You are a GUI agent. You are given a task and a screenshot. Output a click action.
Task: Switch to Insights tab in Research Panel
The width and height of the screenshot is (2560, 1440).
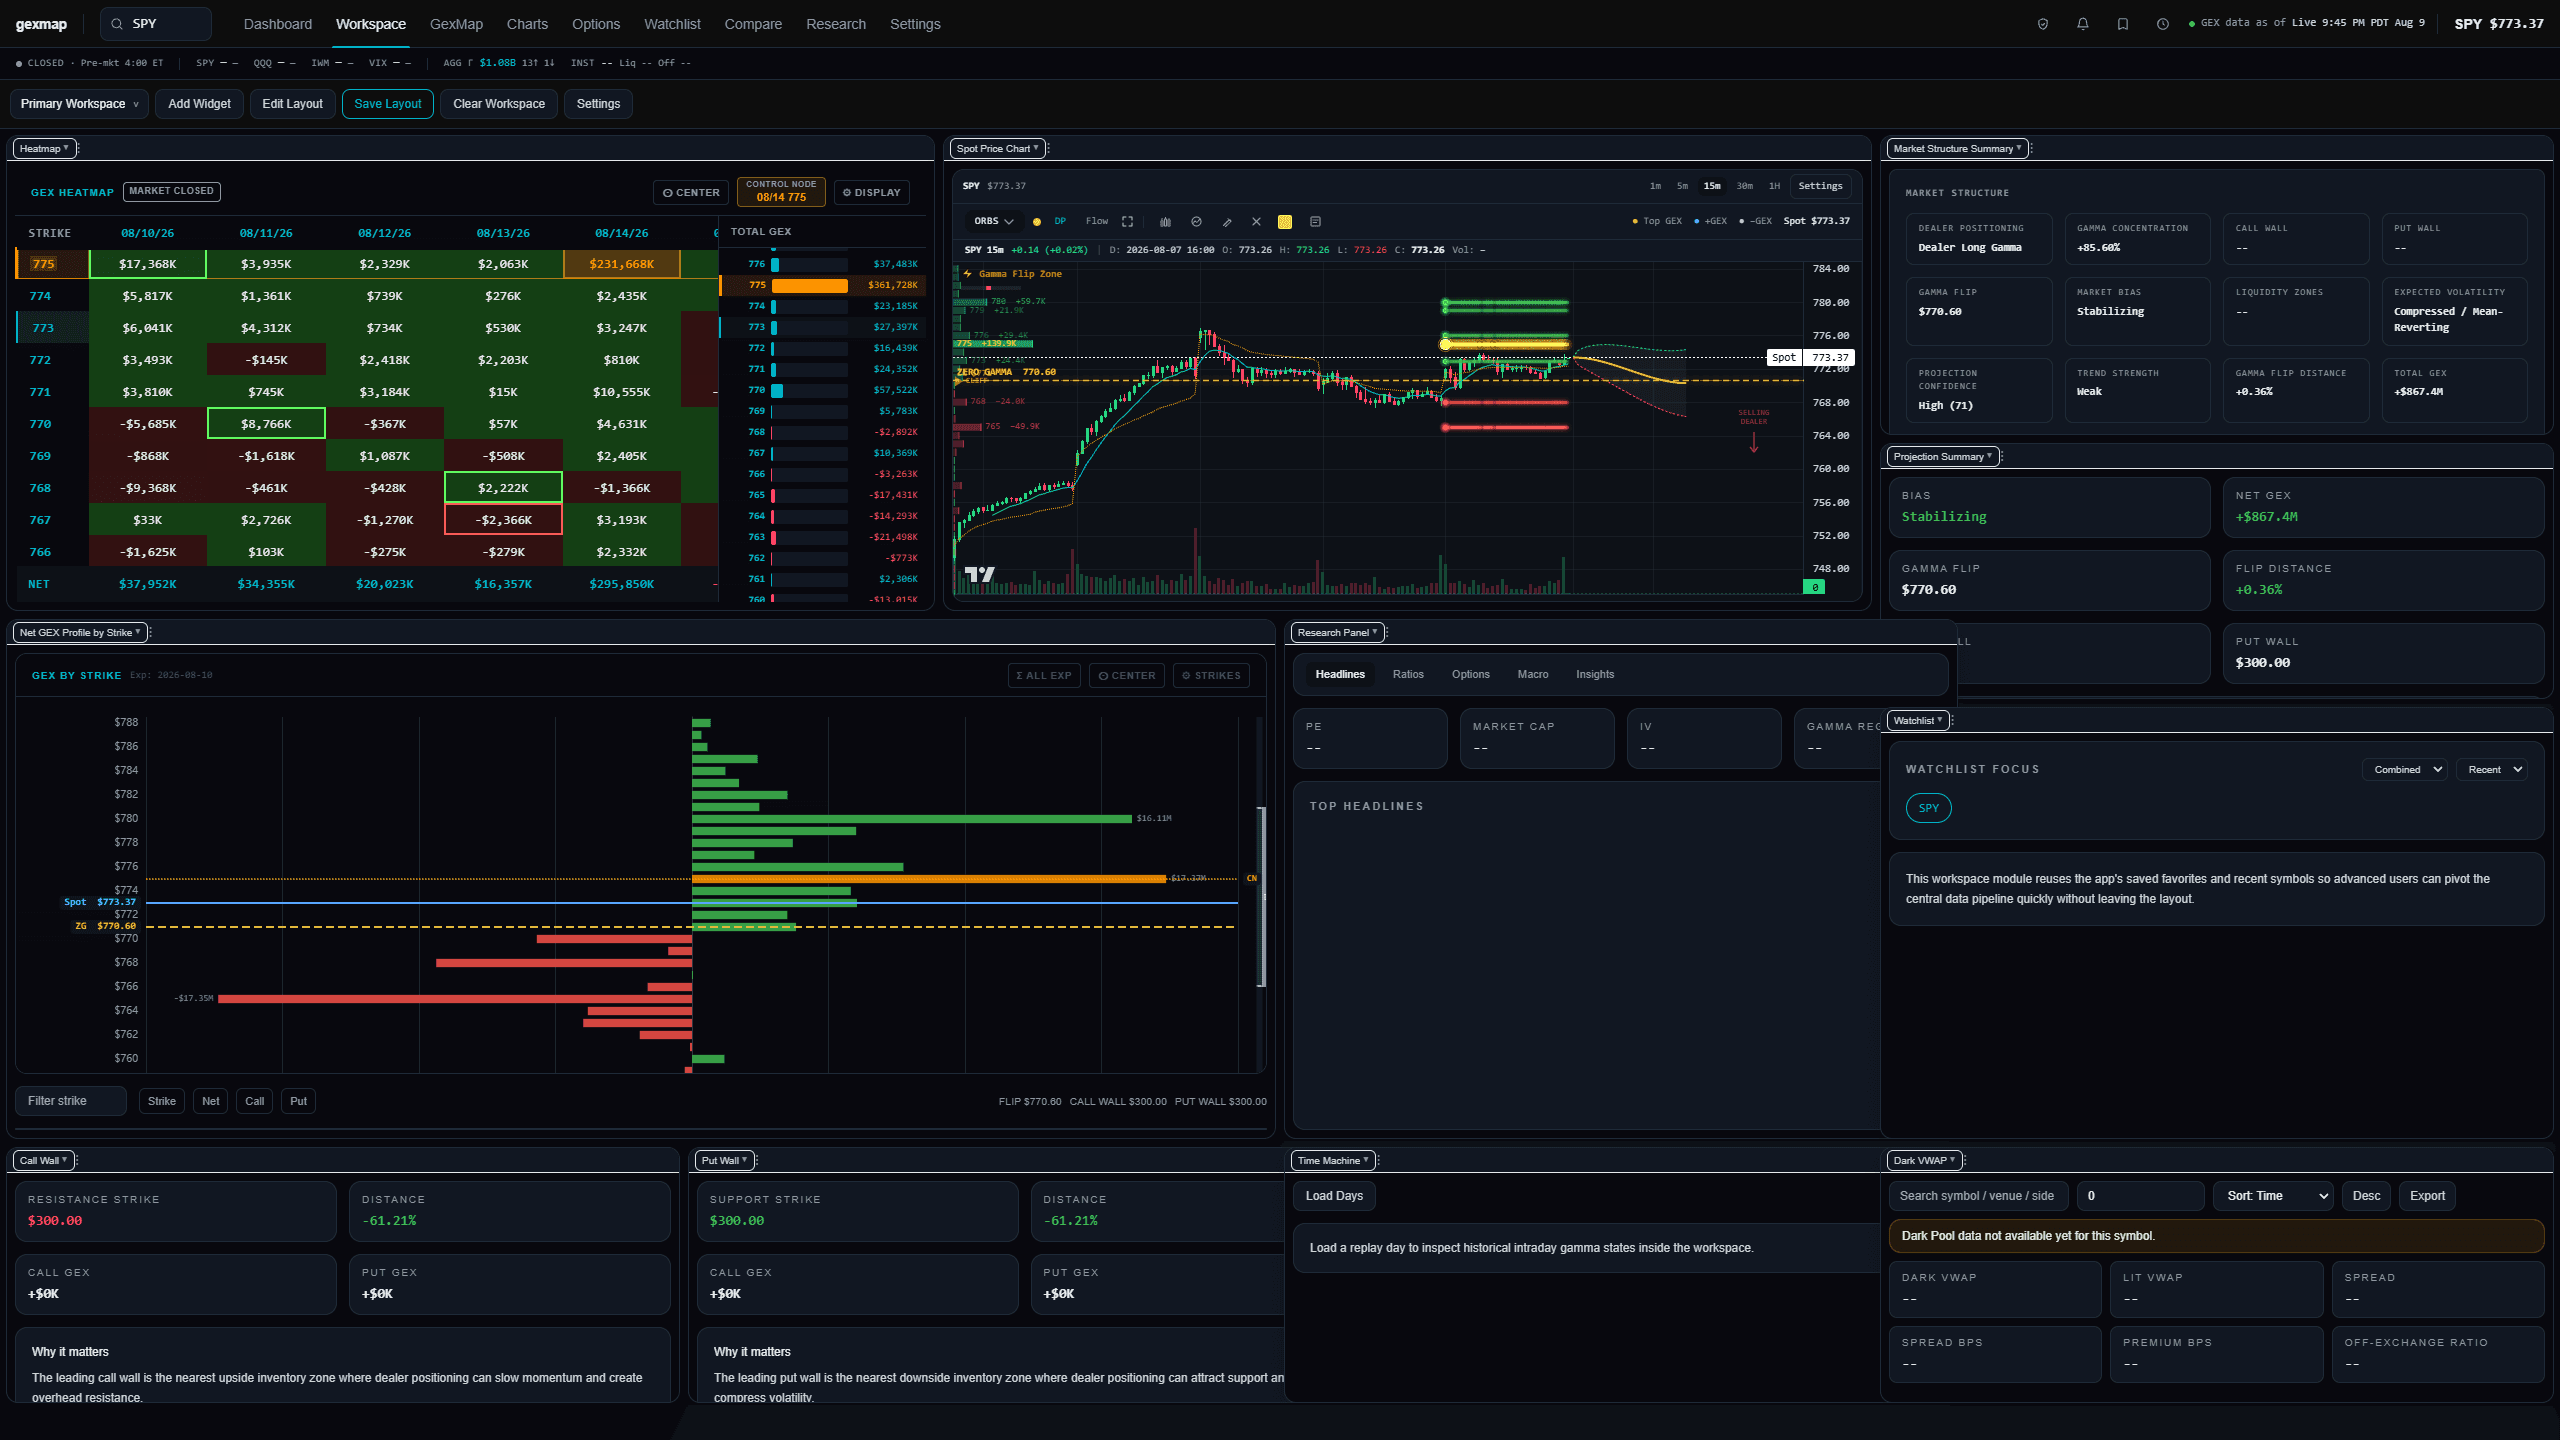[1595, 675]
